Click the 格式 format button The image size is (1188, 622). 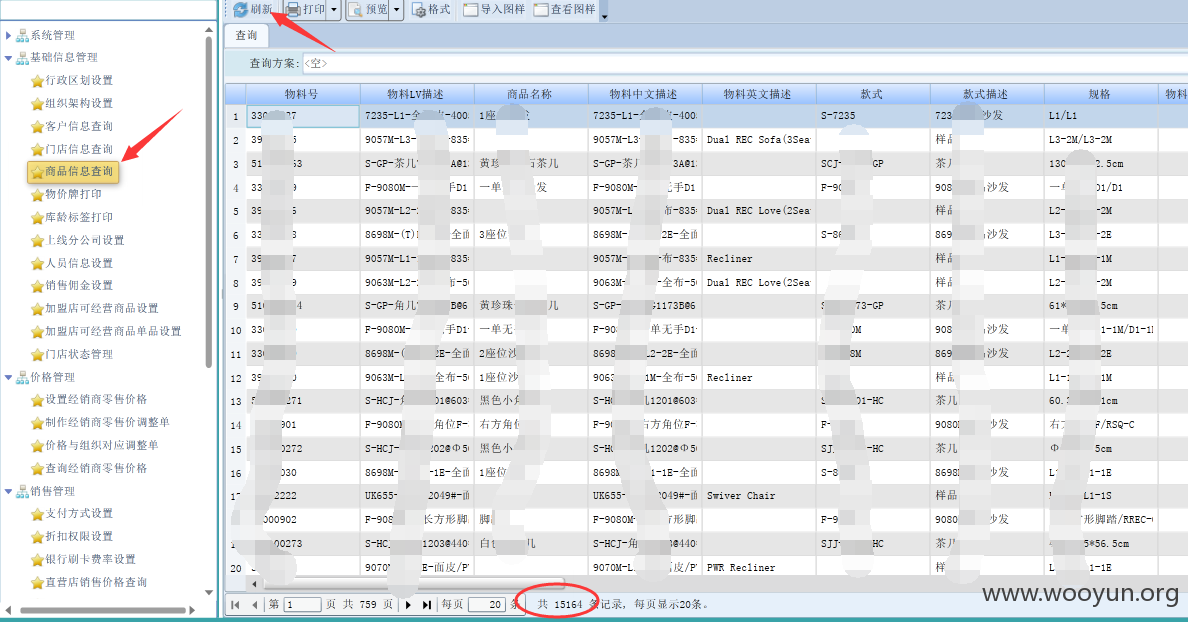431,10
